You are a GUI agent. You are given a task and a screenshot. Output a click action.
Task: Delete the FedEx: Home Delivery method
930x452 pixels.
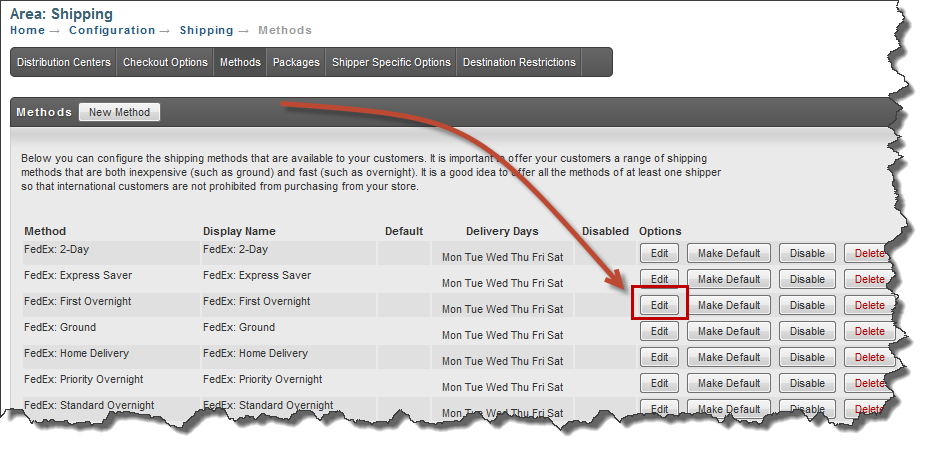869,358
